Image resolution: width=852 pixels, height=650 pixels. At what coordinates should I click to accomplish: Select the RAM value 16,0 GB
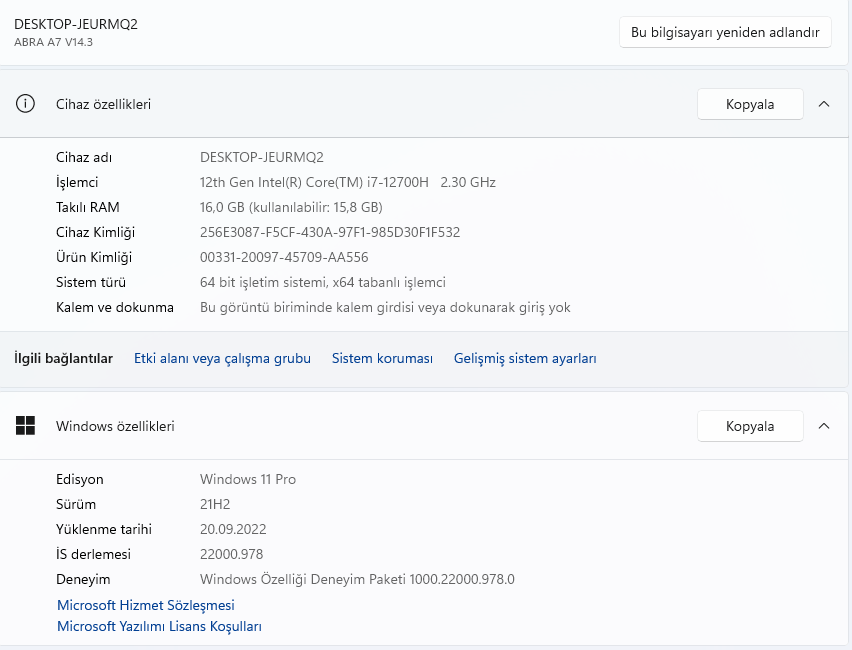click(x=291, y=207)
